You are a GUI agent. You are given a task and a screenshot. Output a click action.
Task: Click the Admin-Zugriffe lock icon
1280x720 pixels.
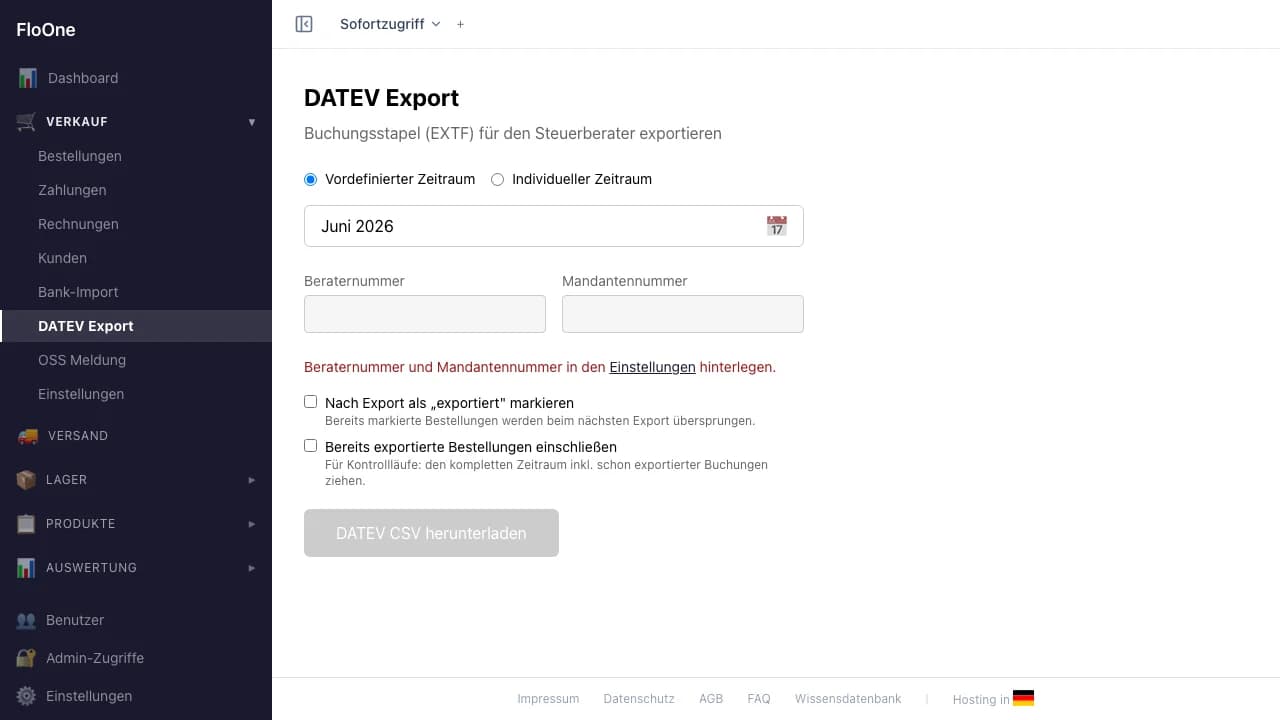click(27, 658)
